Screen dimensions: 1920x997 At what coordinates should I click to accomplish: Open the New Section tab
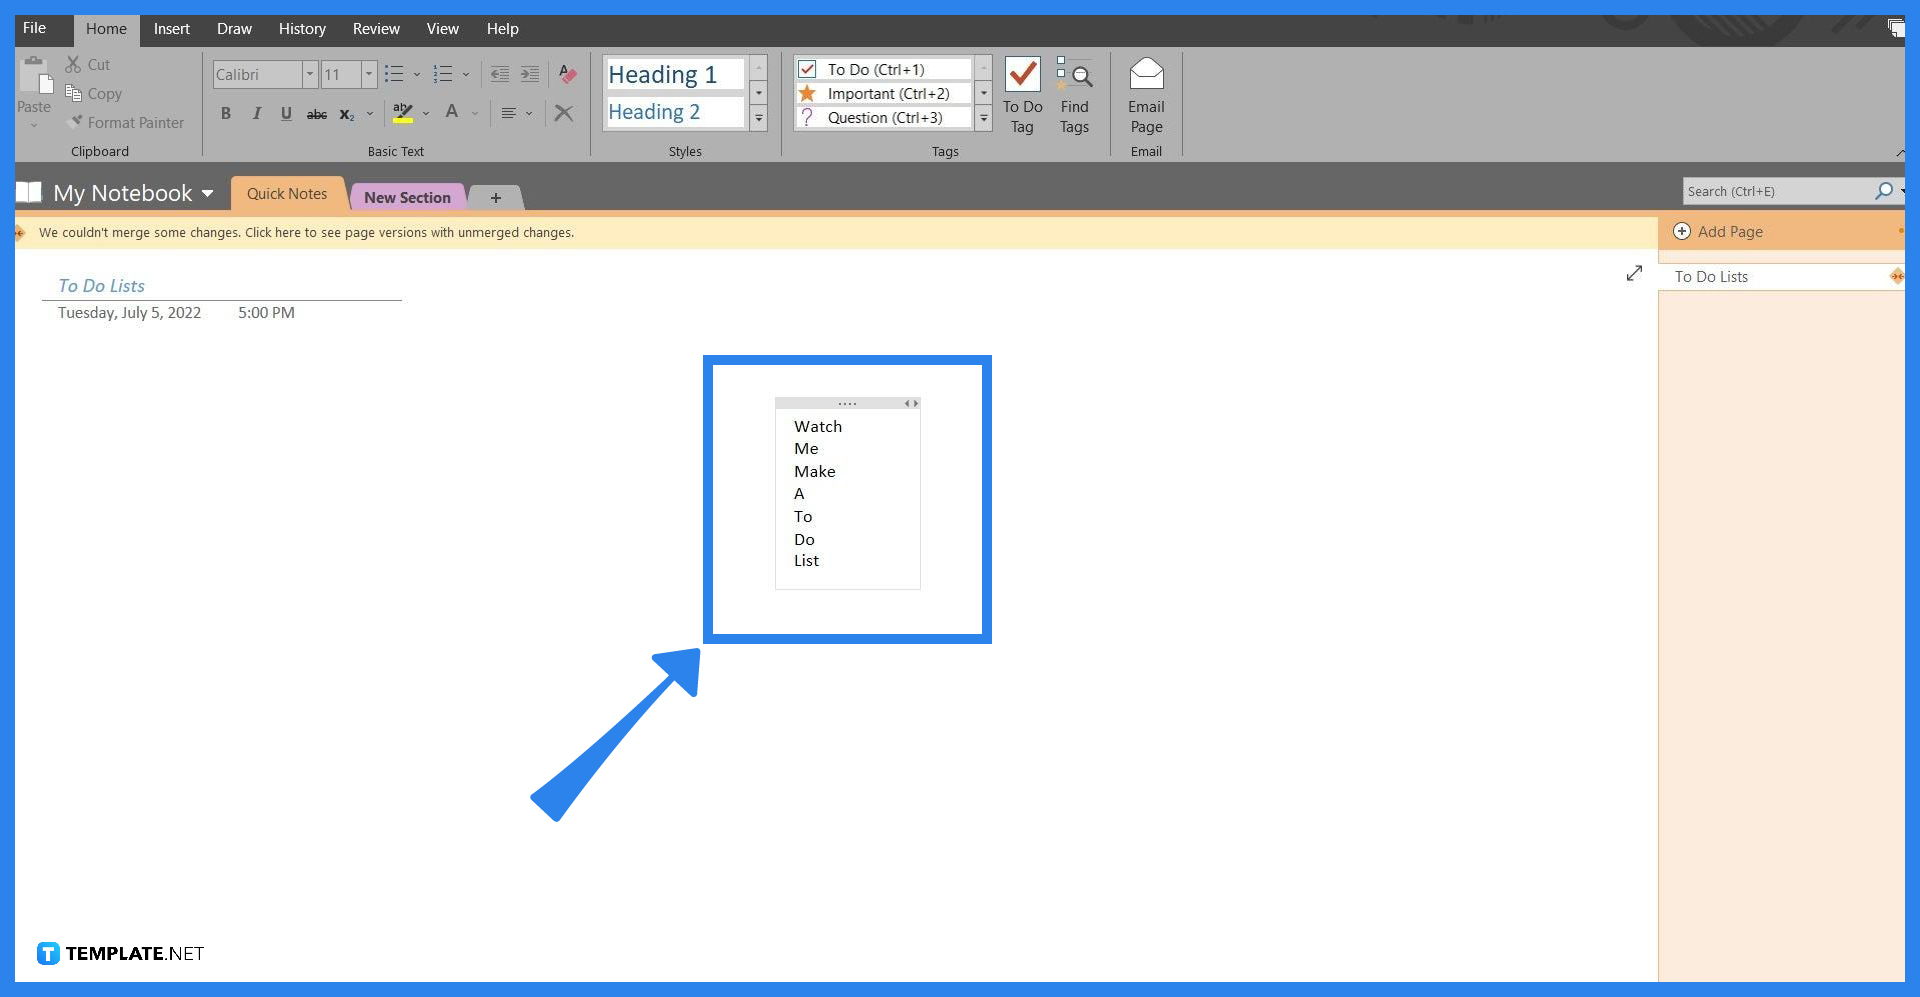pyautogui.click(x=406, y=196)
